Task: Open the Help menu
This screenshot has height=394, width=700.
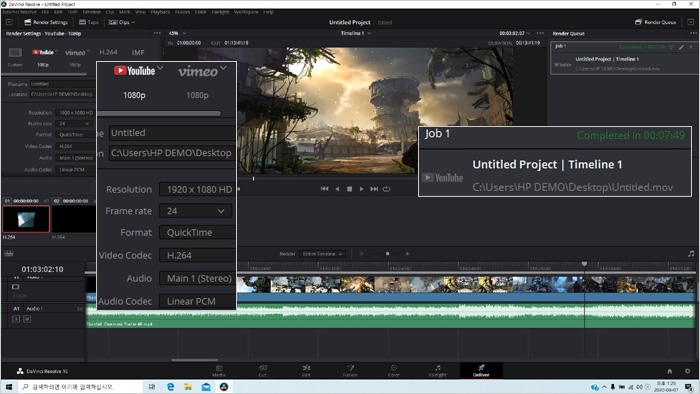Action: click(268, 12)
